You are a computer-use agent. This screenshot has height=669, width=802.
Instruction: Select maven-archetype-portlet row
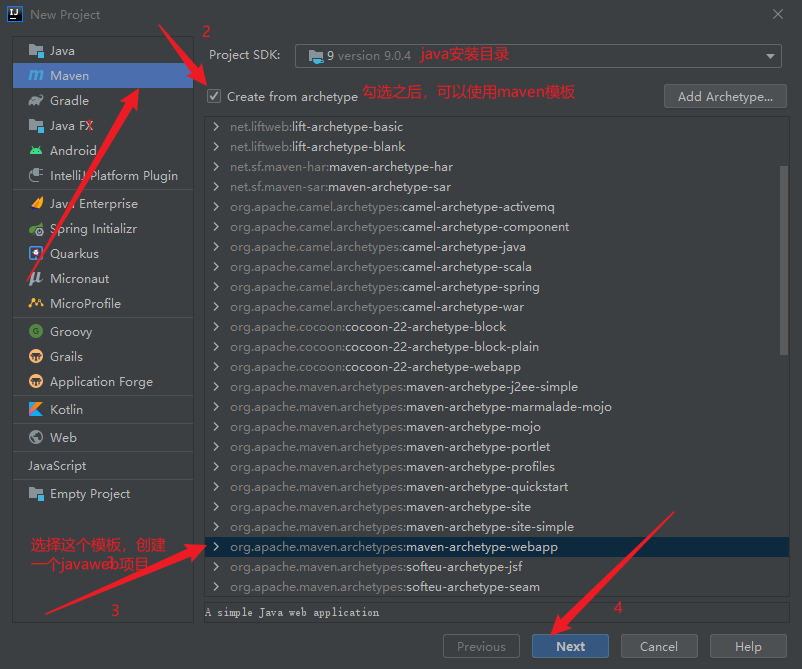pos(497,447)
